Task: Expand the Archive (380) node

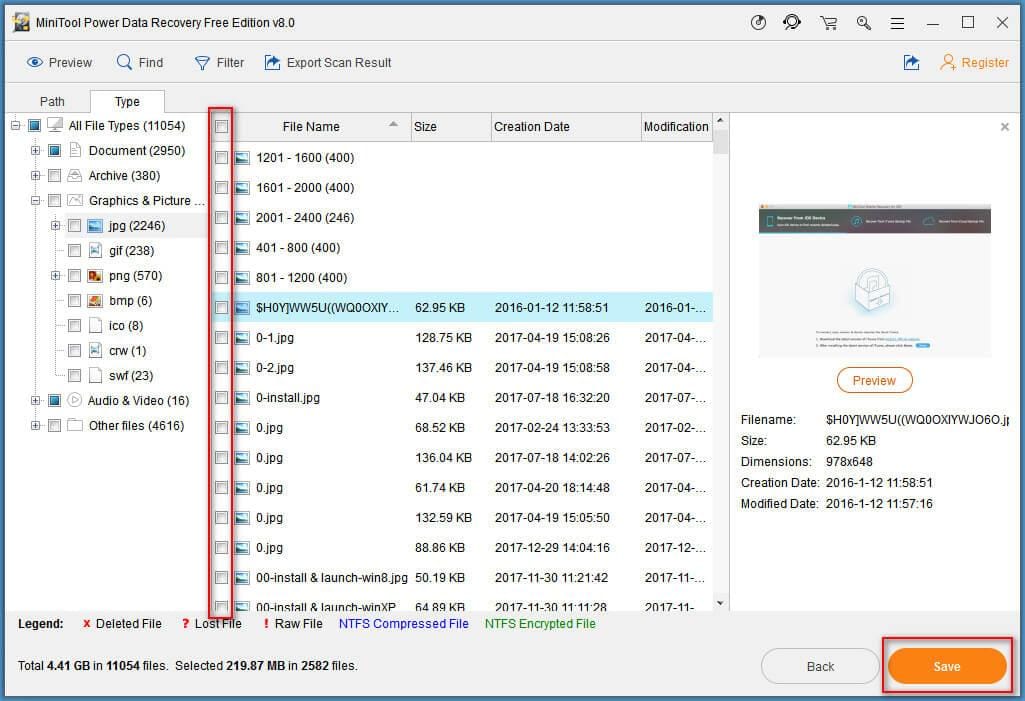Action: 35,175
